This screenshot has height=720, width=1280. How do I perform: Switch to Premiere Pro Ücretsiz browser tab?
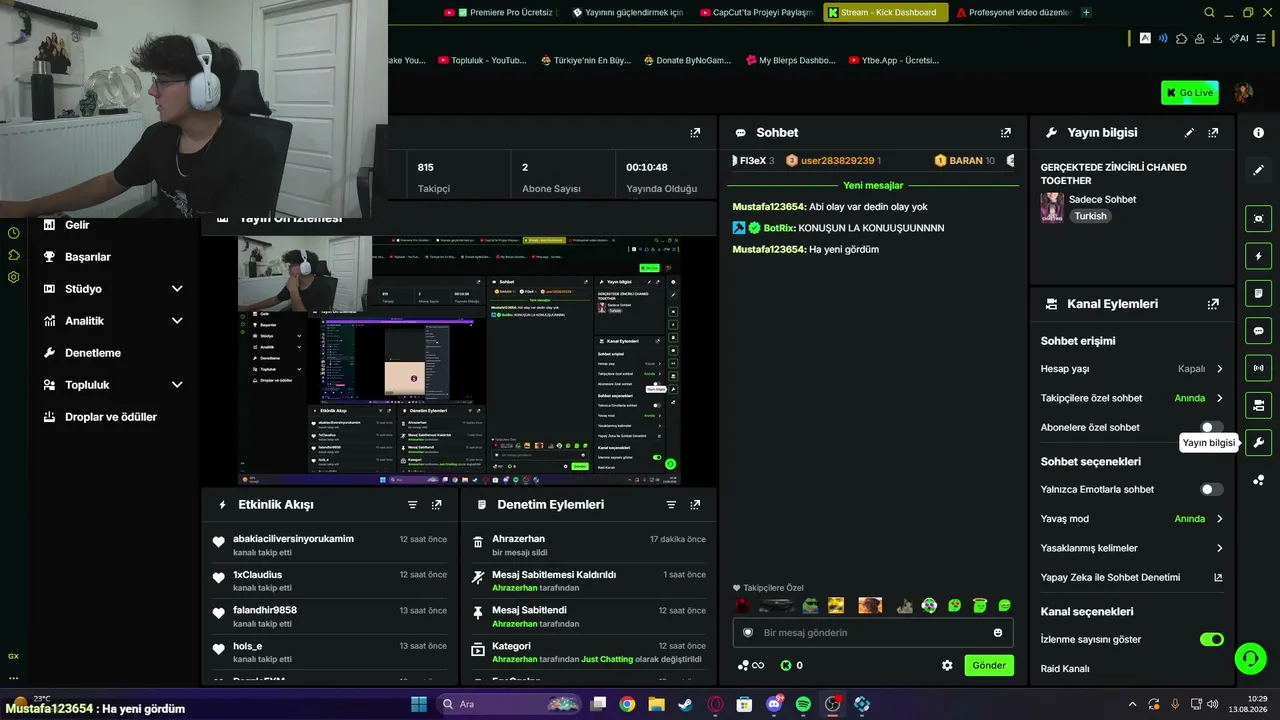503,13
